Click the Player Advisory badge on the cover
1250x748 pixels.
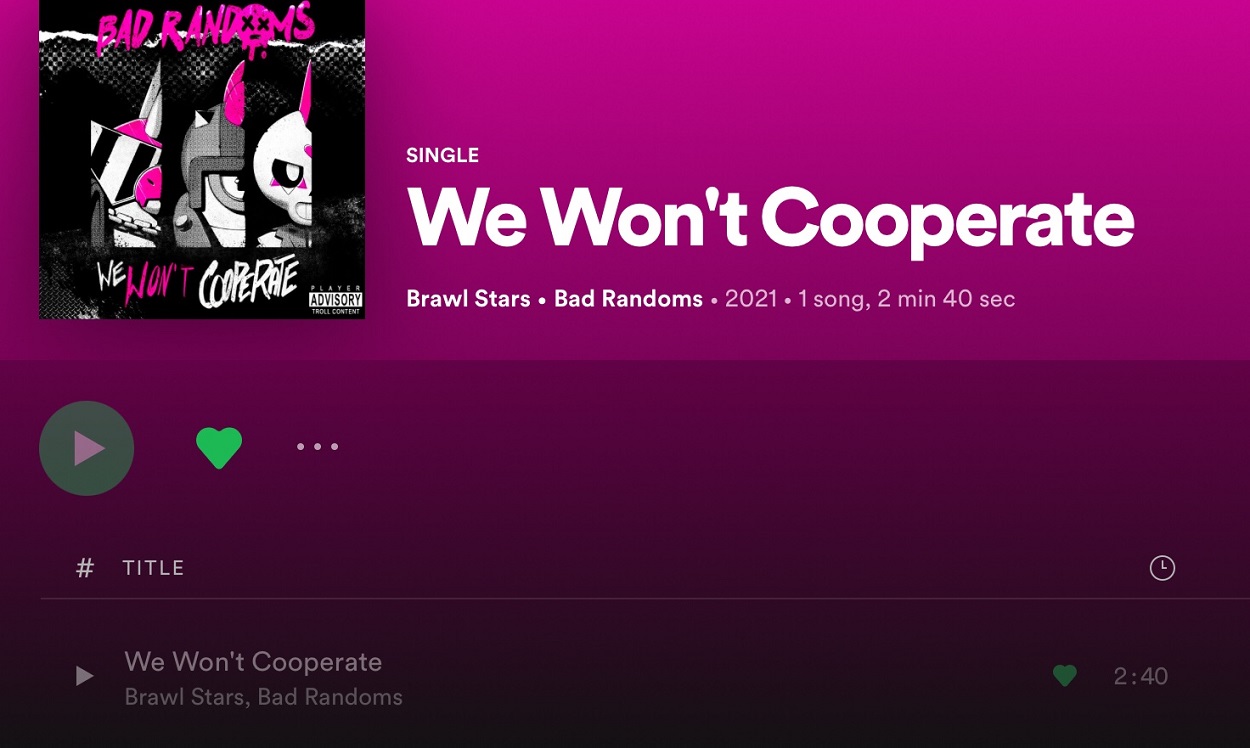(335, 300)
